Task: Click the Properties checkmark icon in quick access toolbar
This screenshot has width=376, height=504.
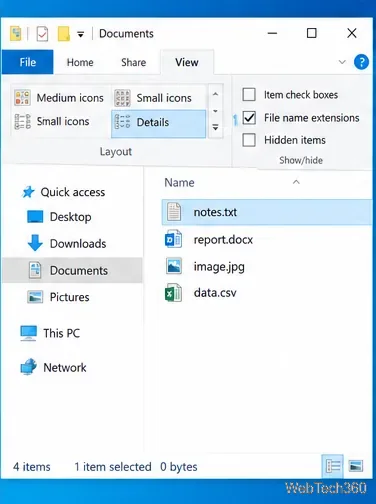Action: (x=42, y=34)
